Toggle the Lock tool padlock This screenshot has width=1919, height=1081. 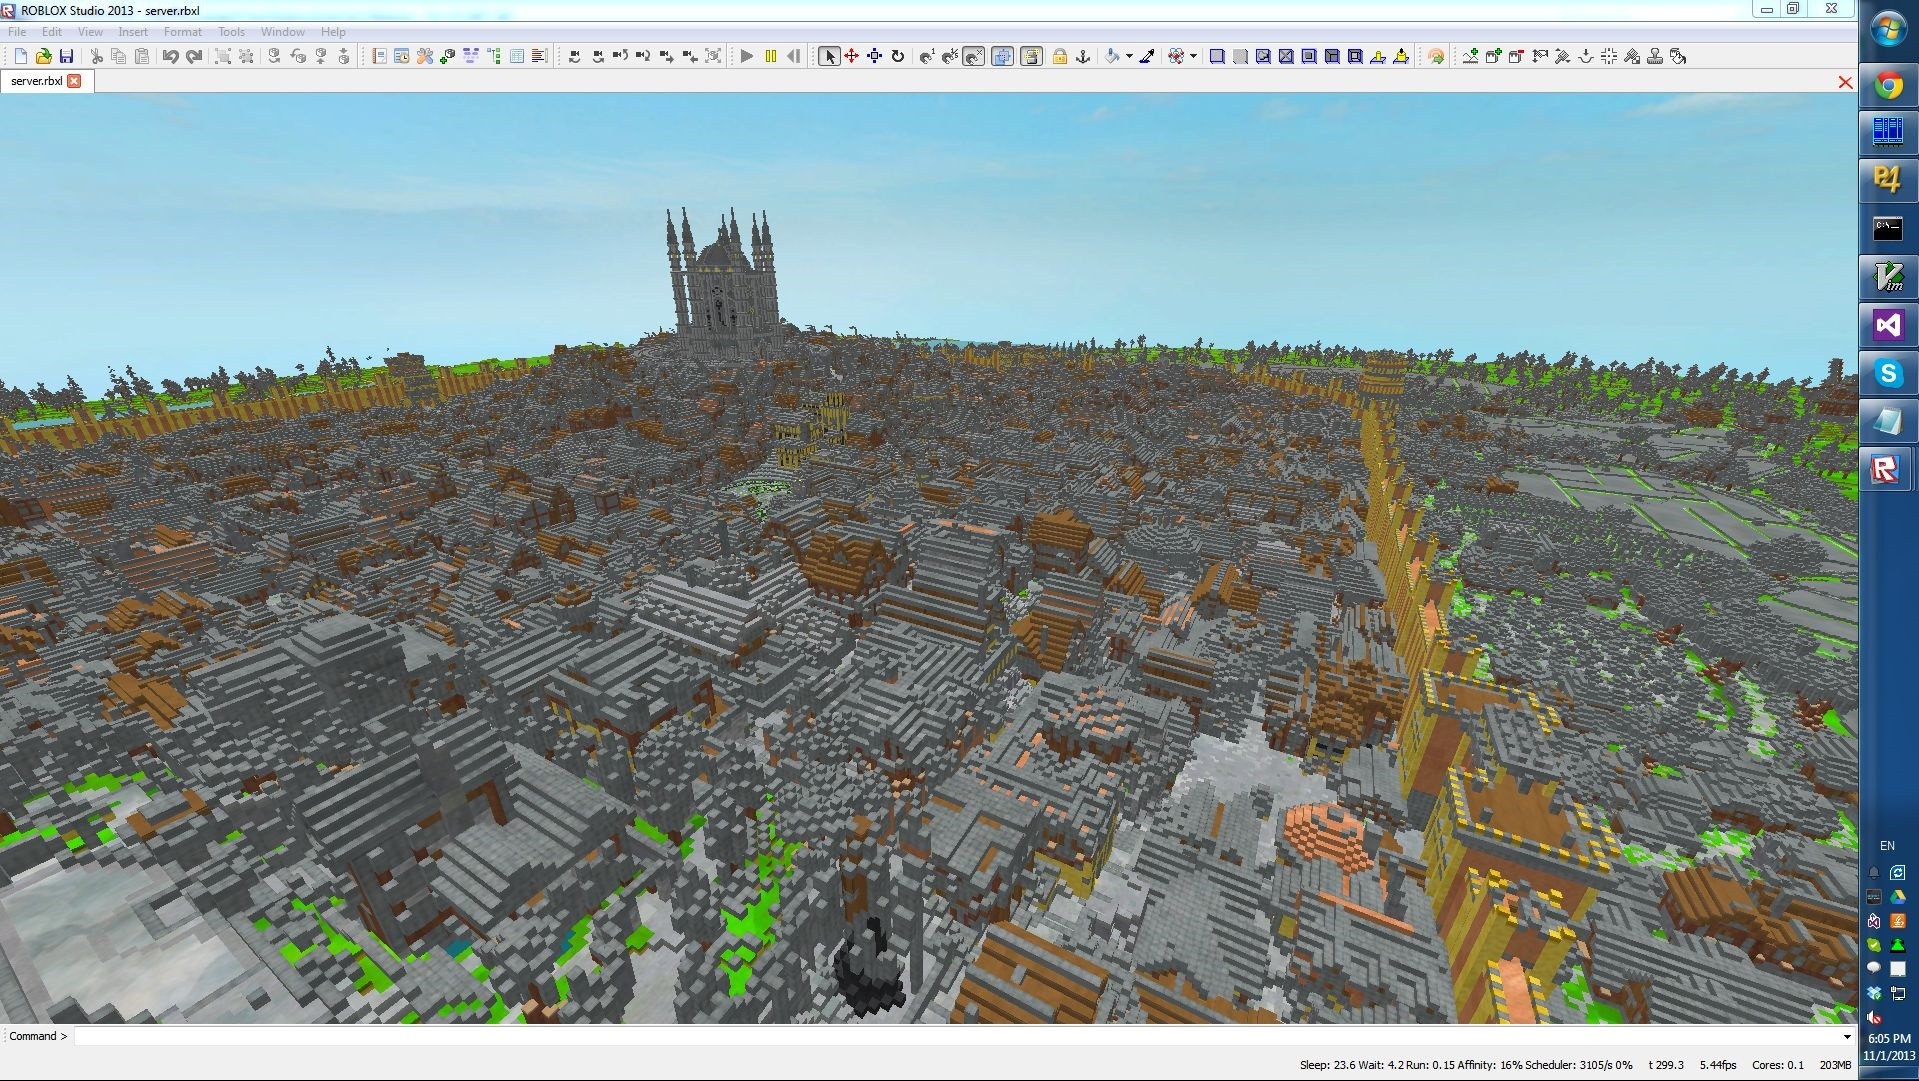point(1059,57)
